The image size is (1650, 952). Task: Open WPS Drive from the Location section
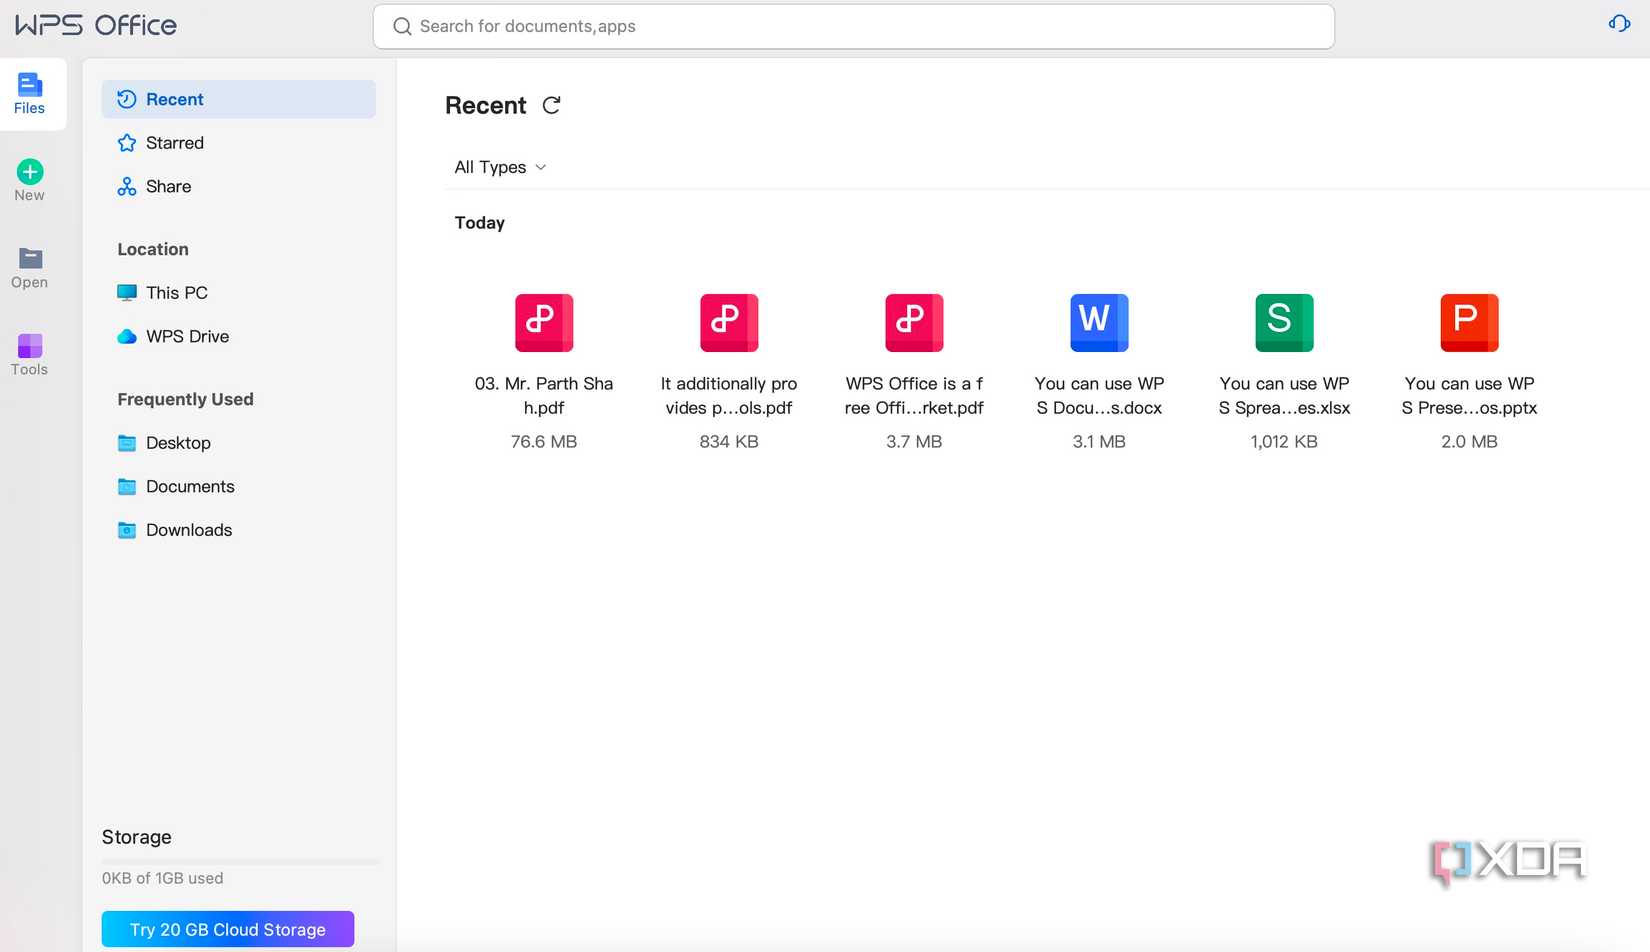[x=188, y=336]
